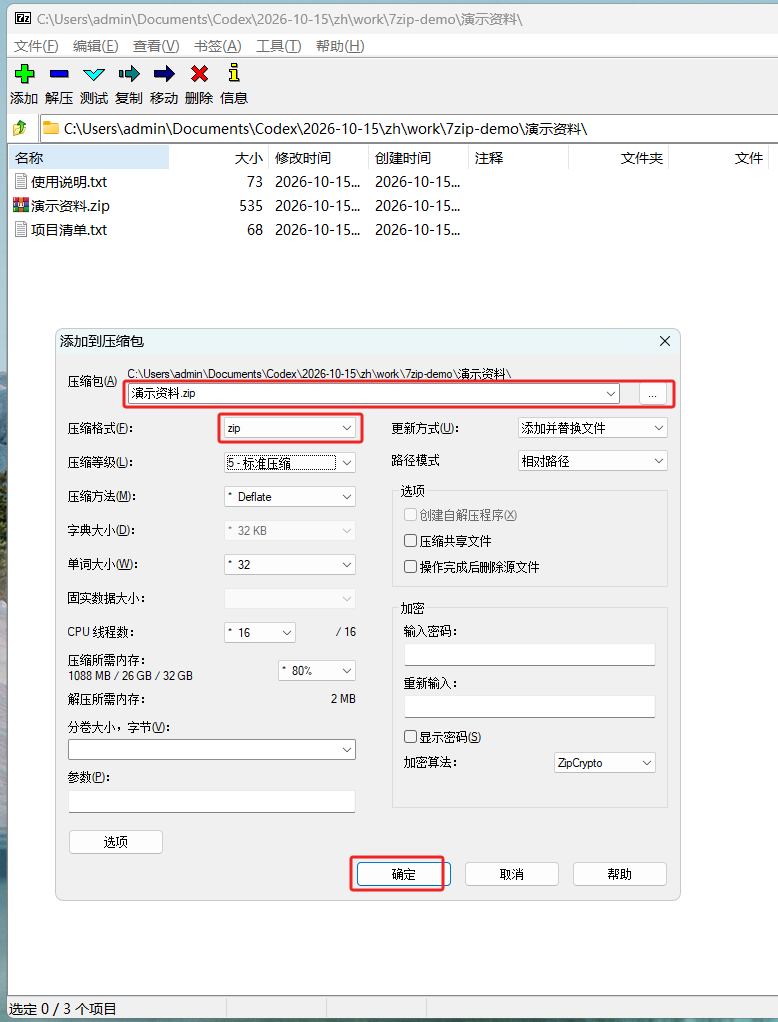Click the archive icon of 演示资料.zip
The width and height of the screenshot is (778, 1022).
[x=21, y=205]
